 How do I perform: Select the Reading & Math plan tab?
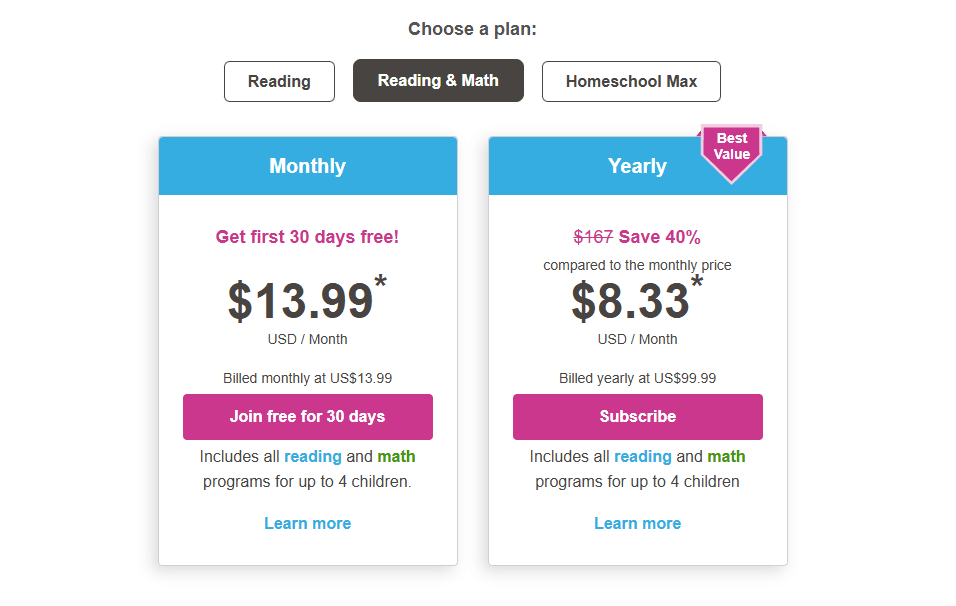pyautogui.click(x=438, y=80)
